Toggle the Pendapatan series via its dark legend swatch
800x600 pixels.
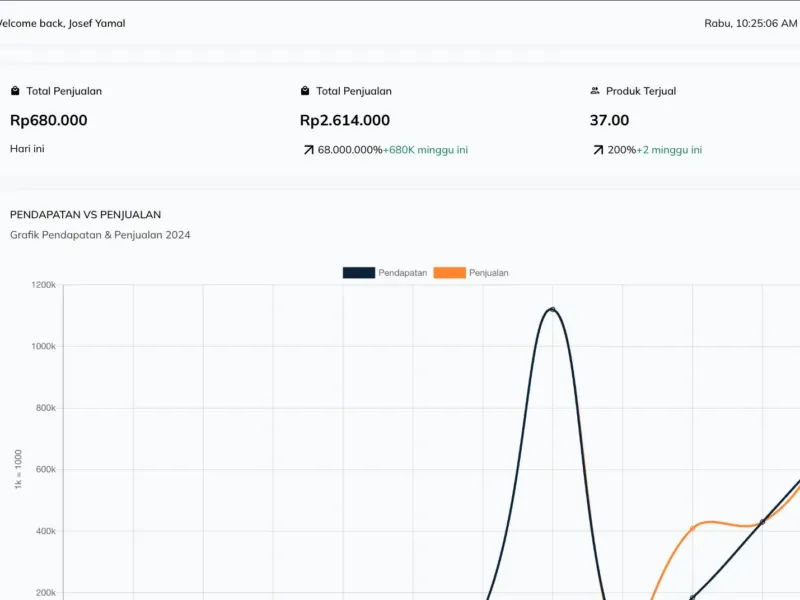(x=358, y=272)
